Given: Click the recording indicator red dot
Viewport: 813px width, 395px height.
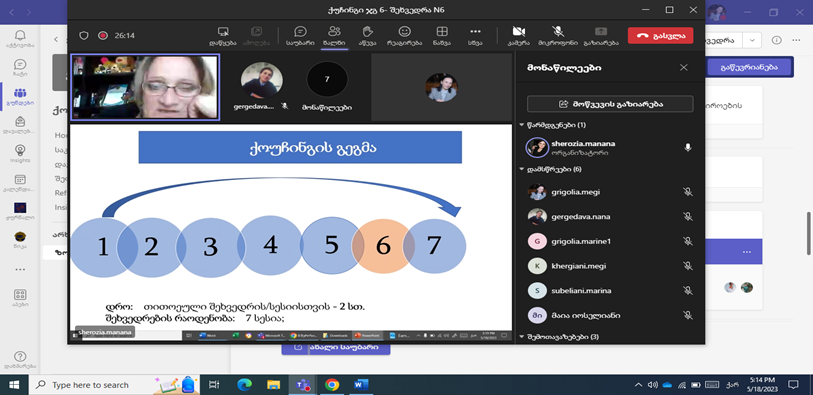Looking at the screenshot, I should point(103,35).
